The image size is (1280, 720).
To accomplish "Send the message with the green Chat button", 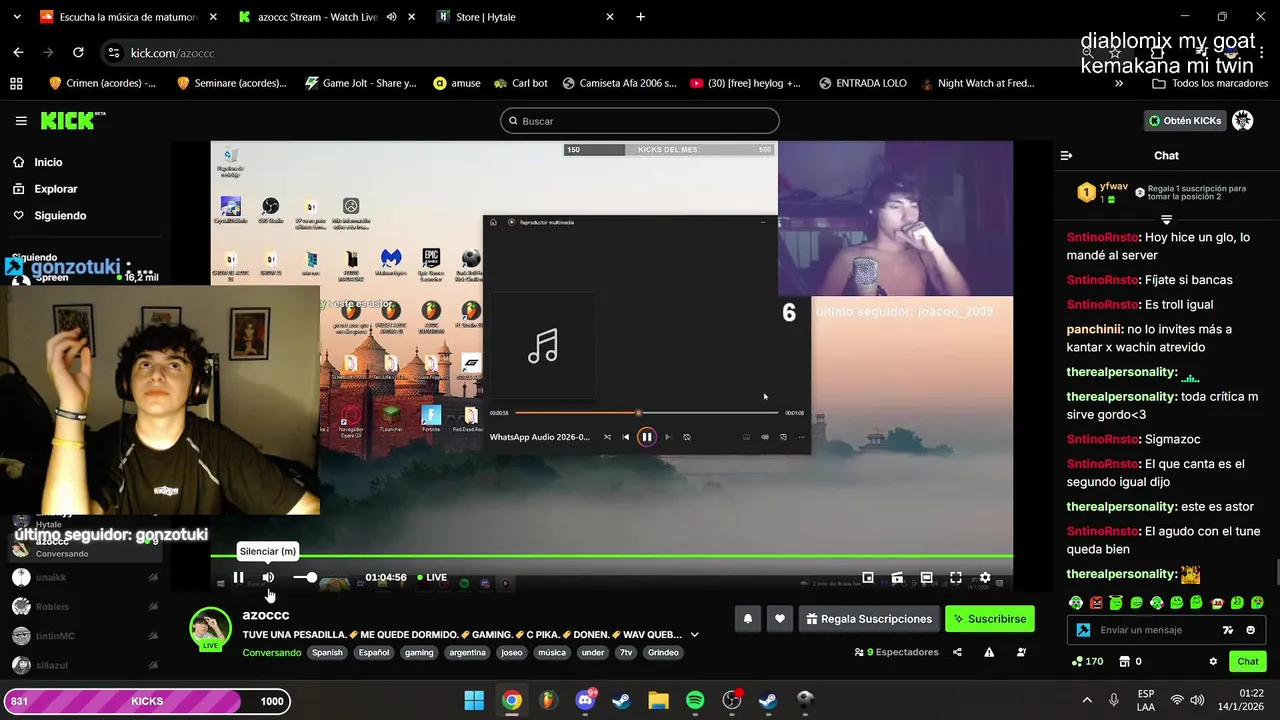I will click(1248, 661).
